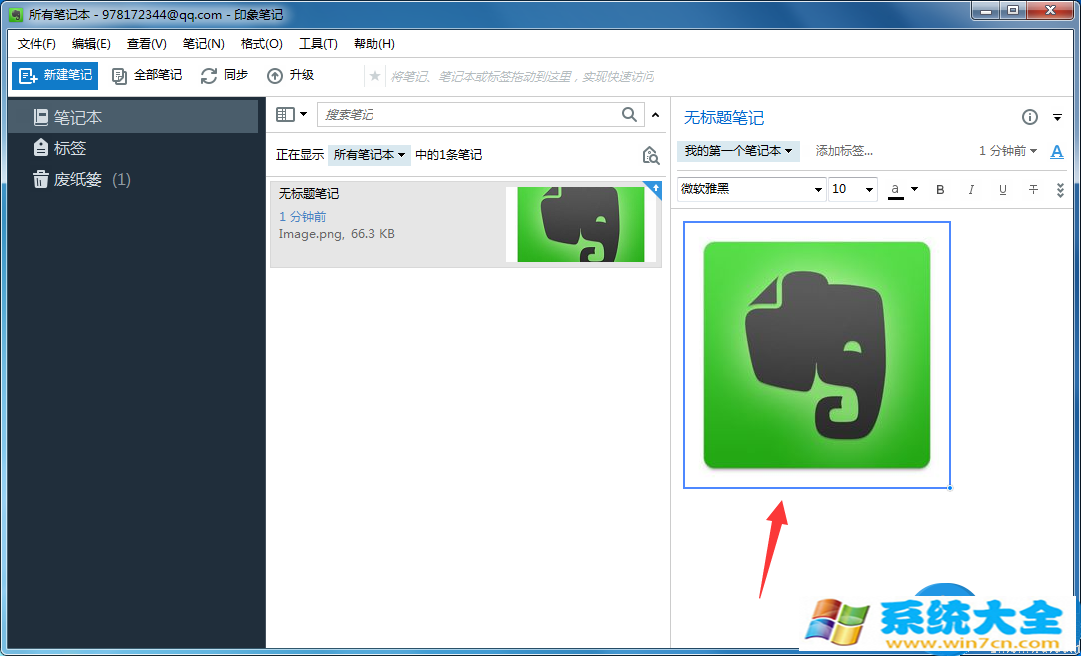Open the Edit (编辑) menu
This screenshot has height=656, width=1081.
91,43
